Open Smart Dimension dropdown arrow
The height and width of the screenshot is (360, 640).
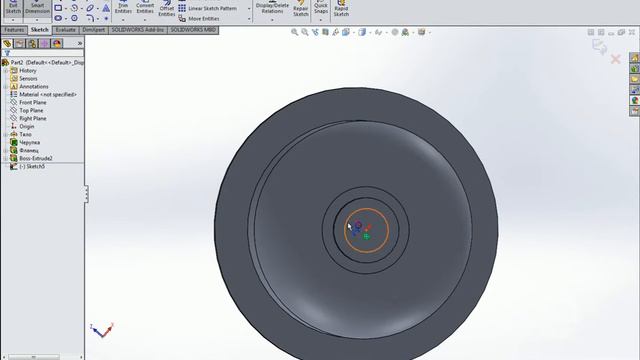(x=37, y=20)
